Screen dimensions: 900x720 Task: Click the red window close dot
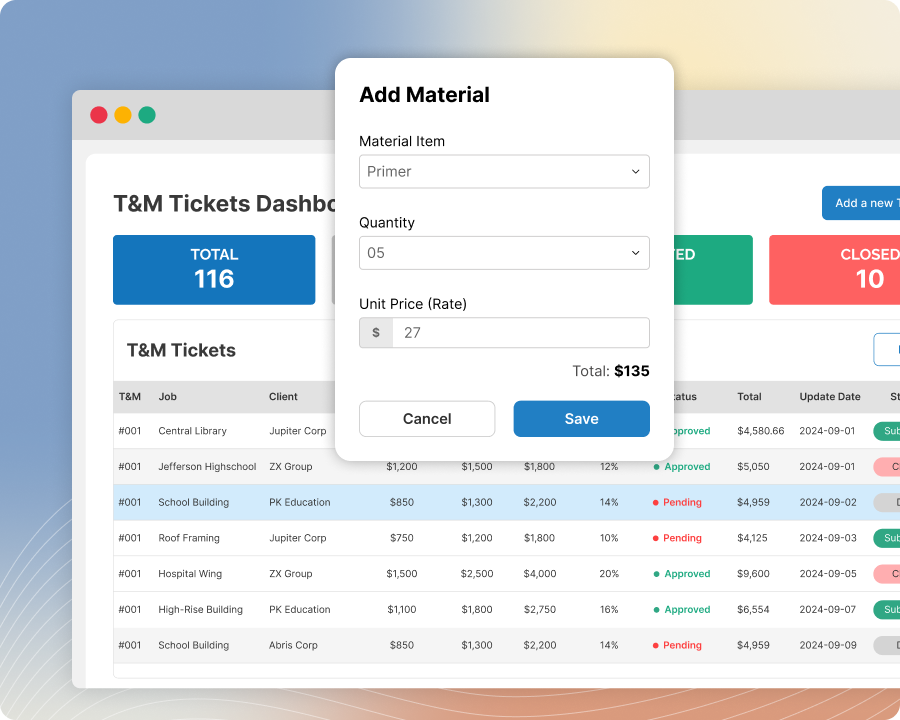(x=99, y=115)
